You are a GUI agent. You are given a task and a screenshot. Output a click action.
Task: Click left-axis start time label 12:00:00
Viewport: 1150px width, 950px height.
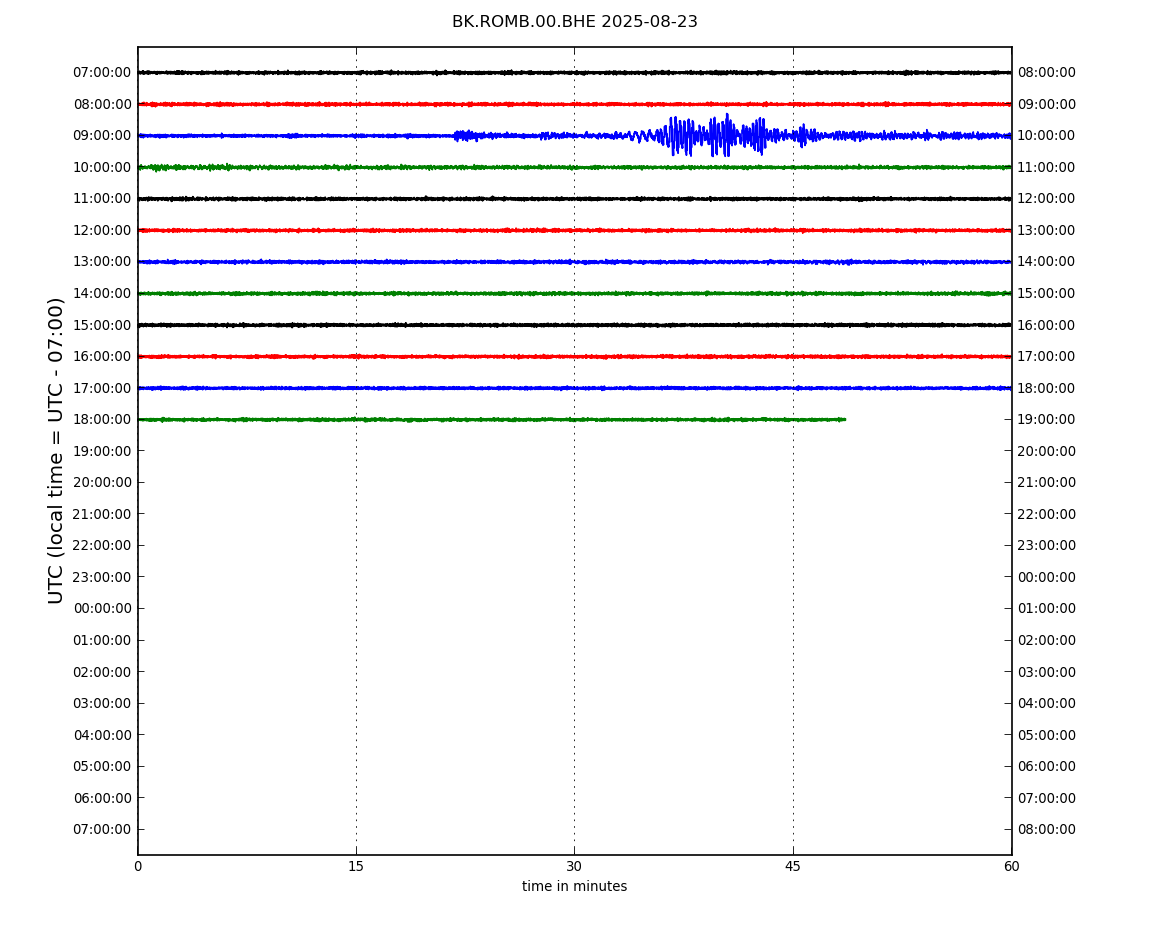[102, 230]
